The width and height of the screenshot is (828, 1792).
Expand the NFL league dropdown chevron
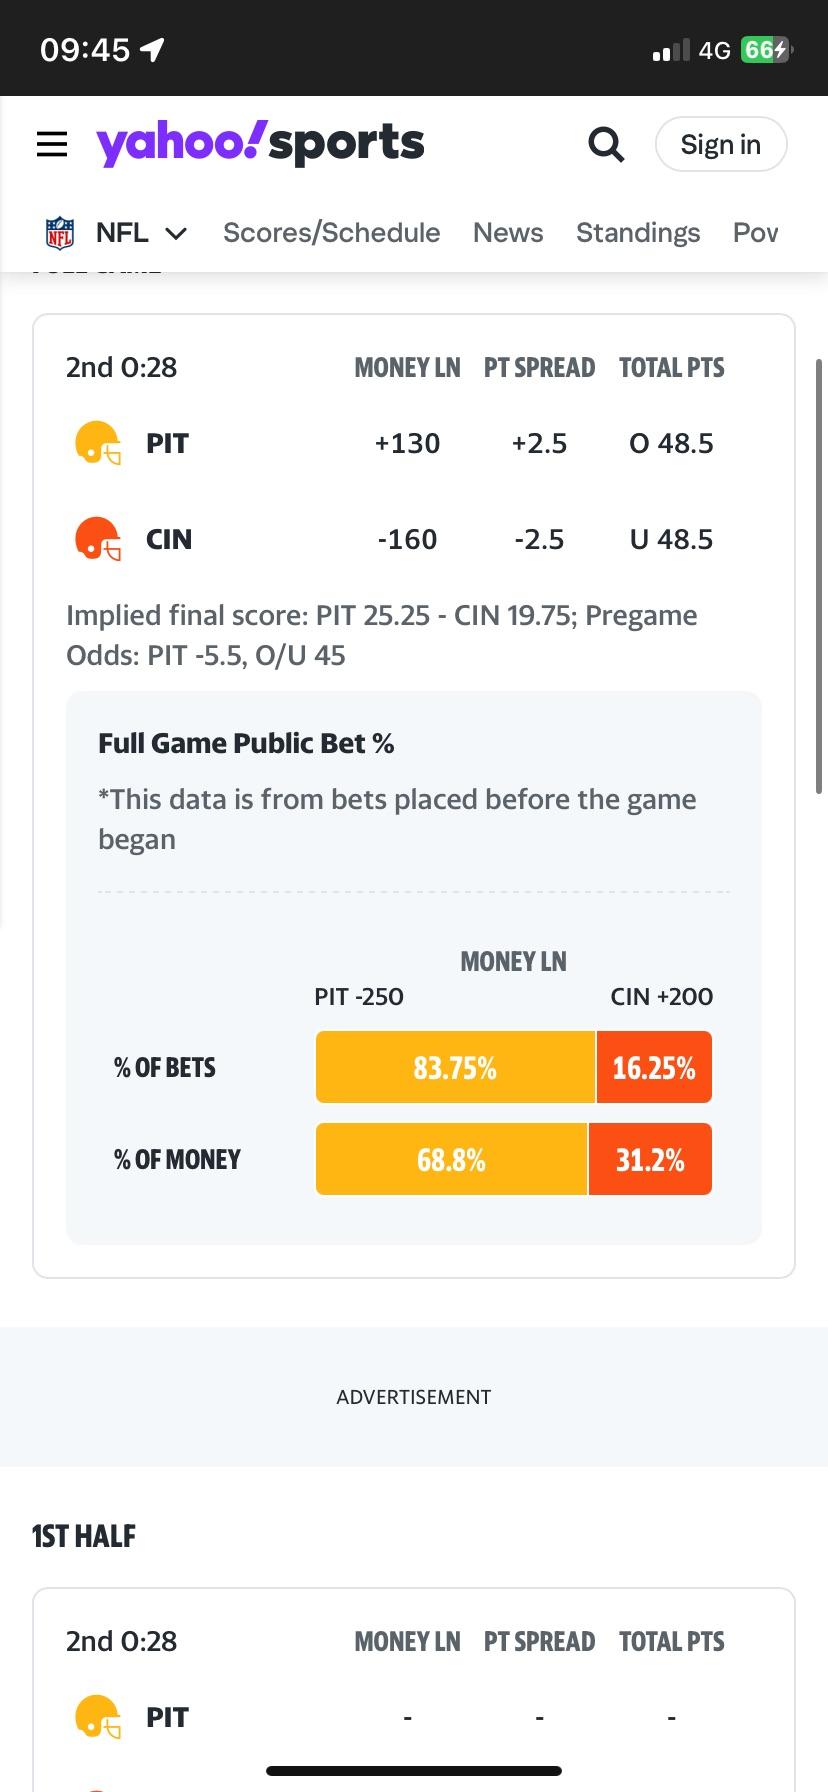pyautogui.click(x=176, y=234)
